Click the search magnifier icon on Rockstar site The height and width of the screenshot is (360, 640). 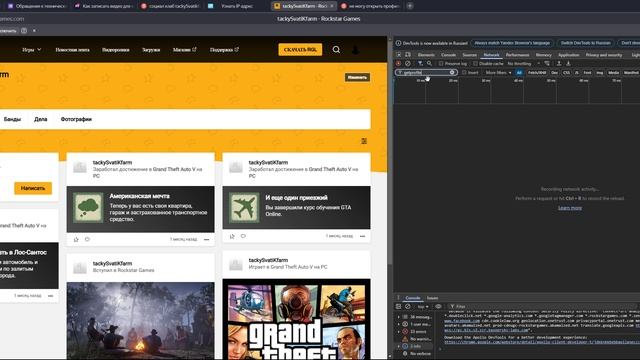coord(336,50)
